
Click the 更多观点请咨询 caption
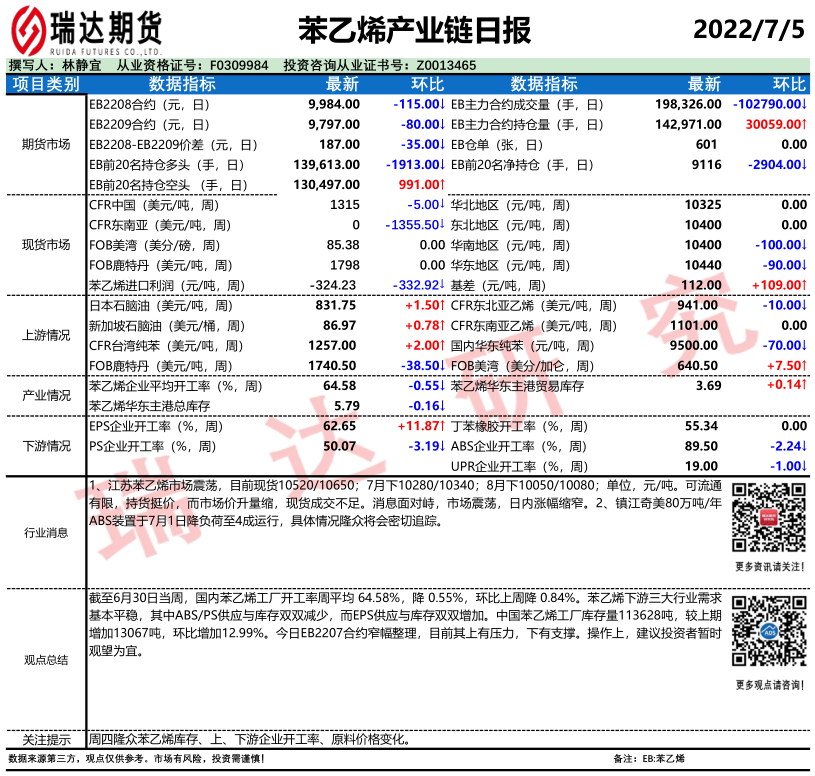[x=768, y=685]
